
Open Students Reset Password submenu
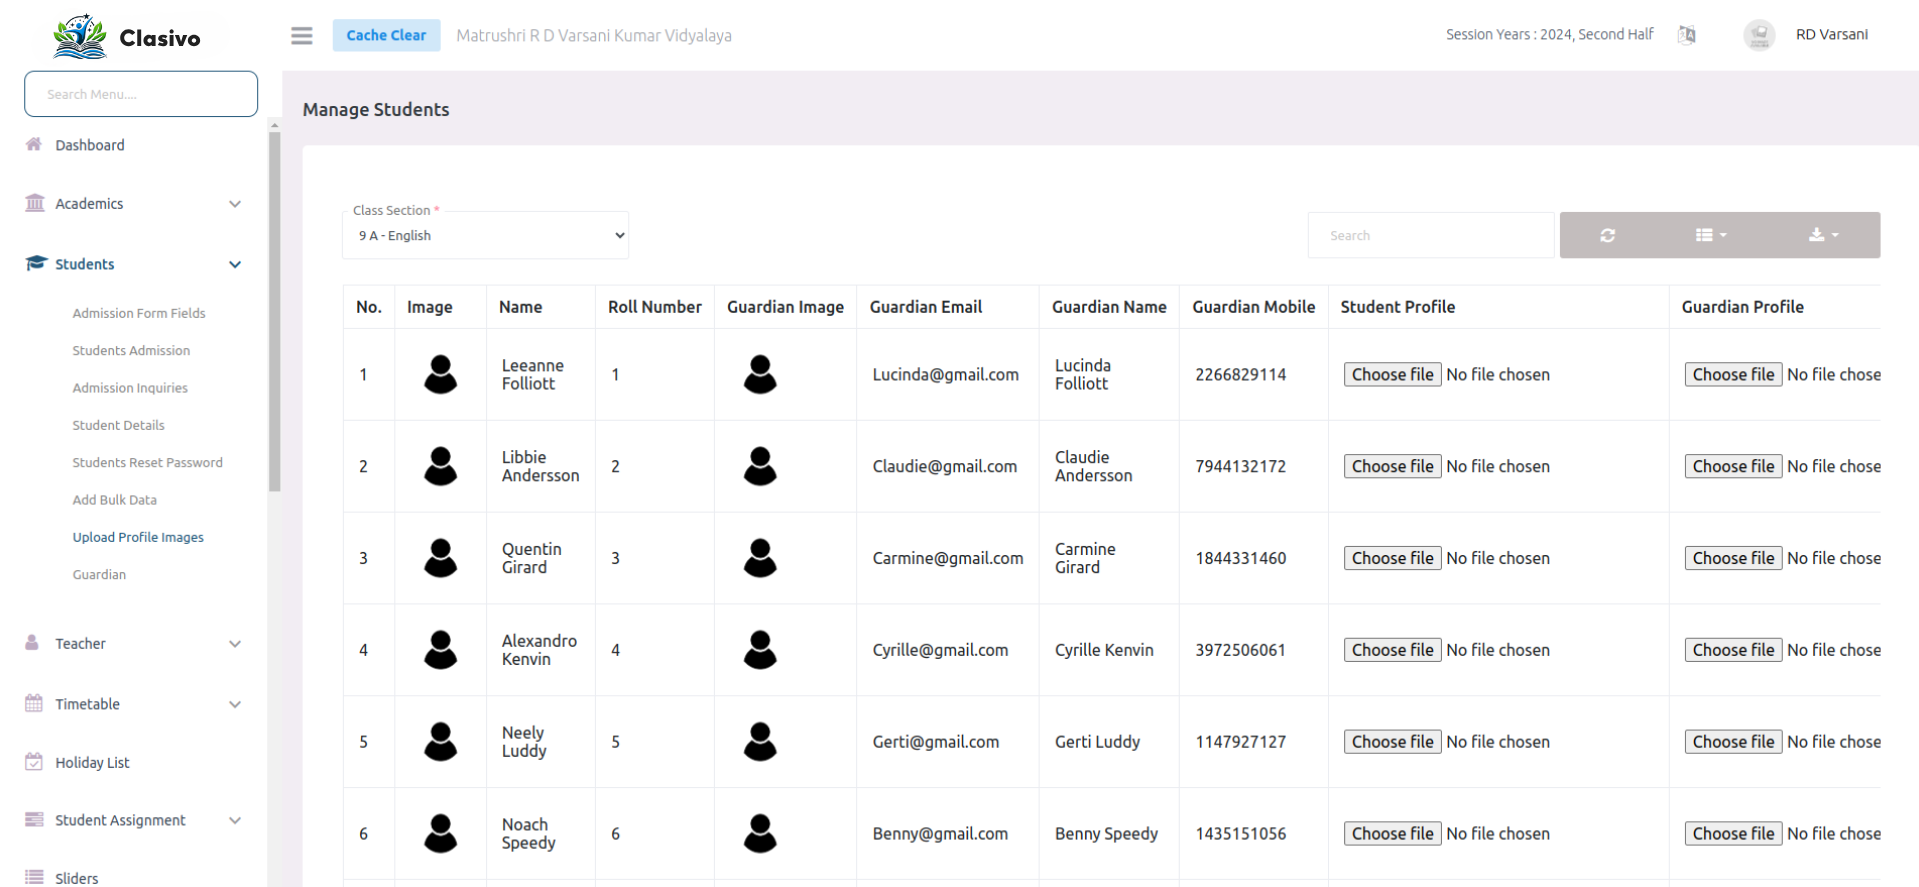pyautogui.click(x=147, y=462)
